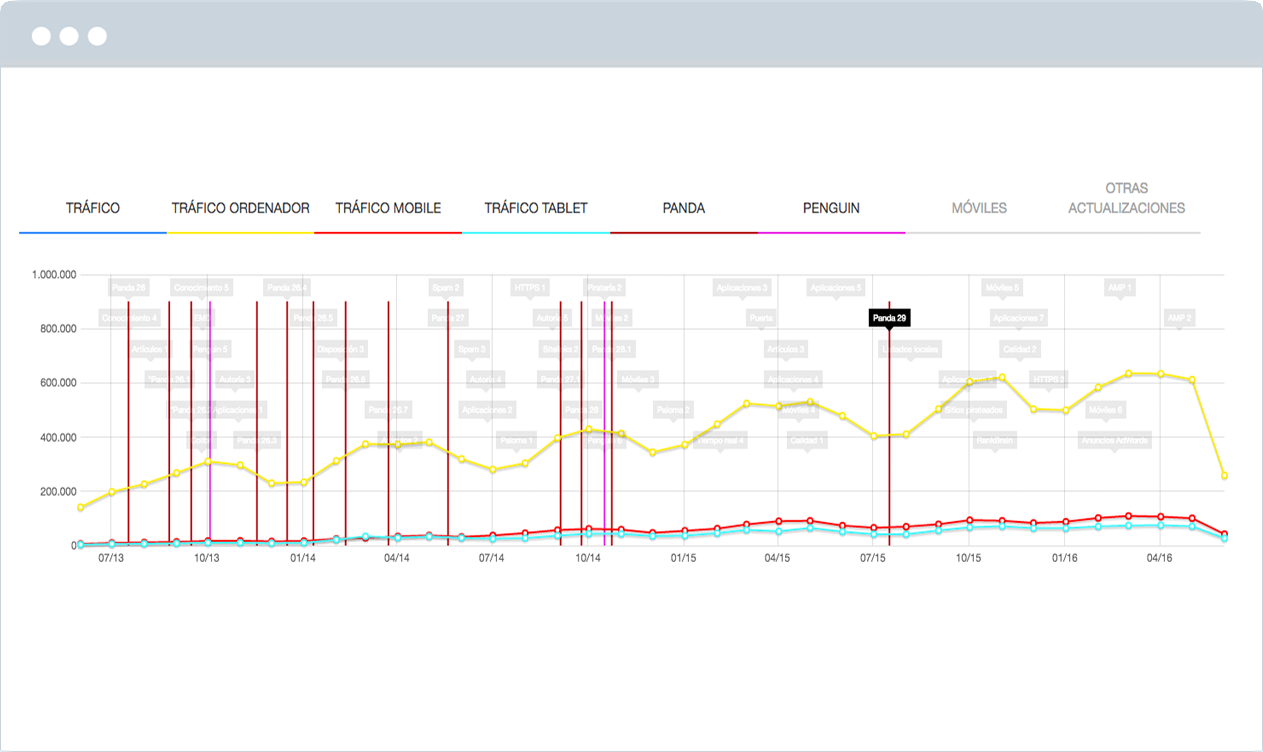
Task: Click the Spam 2 update label
Action: (445, 288)
